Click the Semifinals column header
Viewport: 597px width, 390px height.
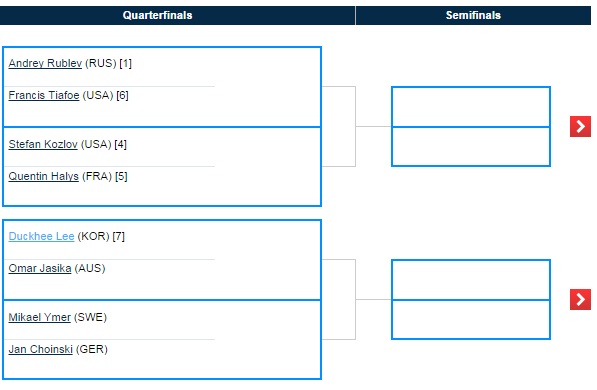click(473, 15)
